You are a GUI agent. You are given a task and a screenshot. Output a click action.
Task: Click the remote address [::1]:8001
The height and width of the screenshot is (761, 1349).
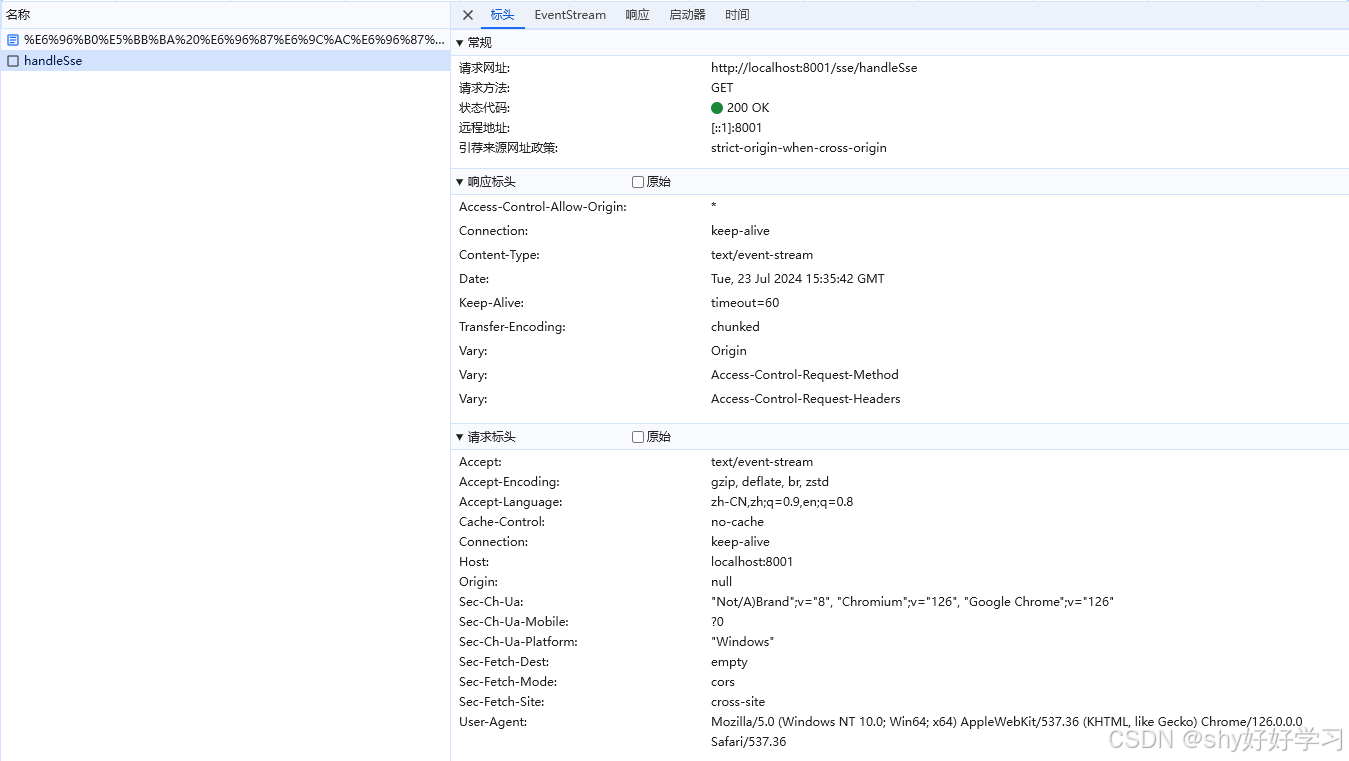tap(736, 128)
